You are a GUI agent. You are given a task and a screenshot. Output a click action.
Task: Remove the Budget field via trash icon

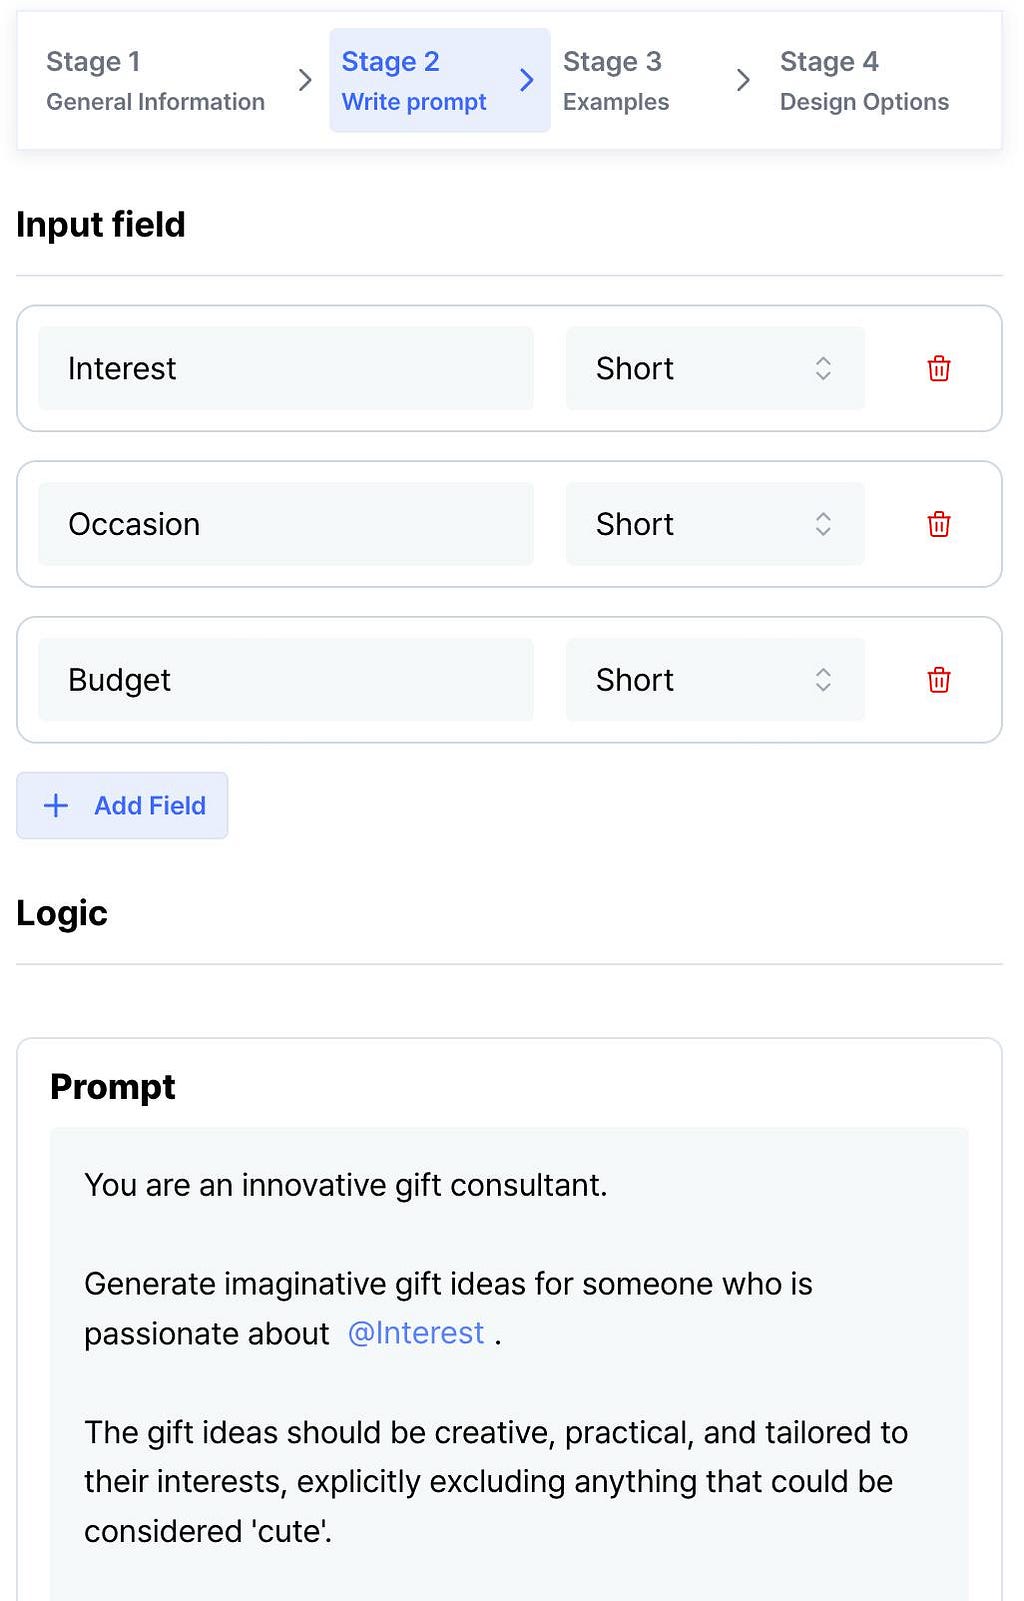938,680
